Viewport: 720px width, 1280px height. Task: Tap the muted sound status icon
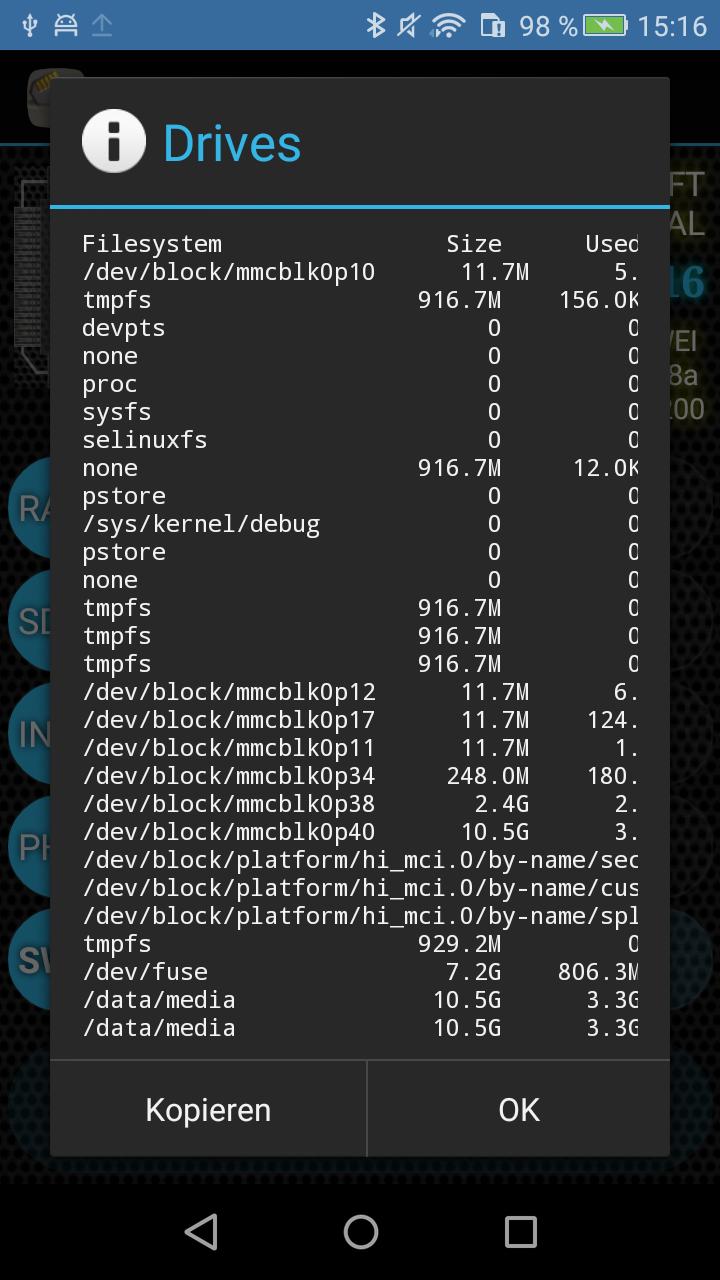coord(409,25)
